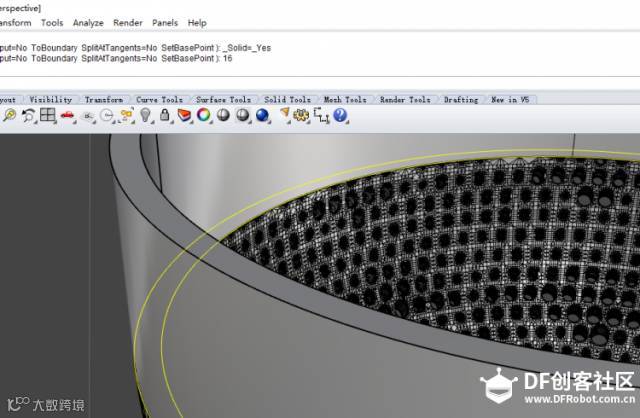Switch to the Curve Tools tab

tap(160, 100)
